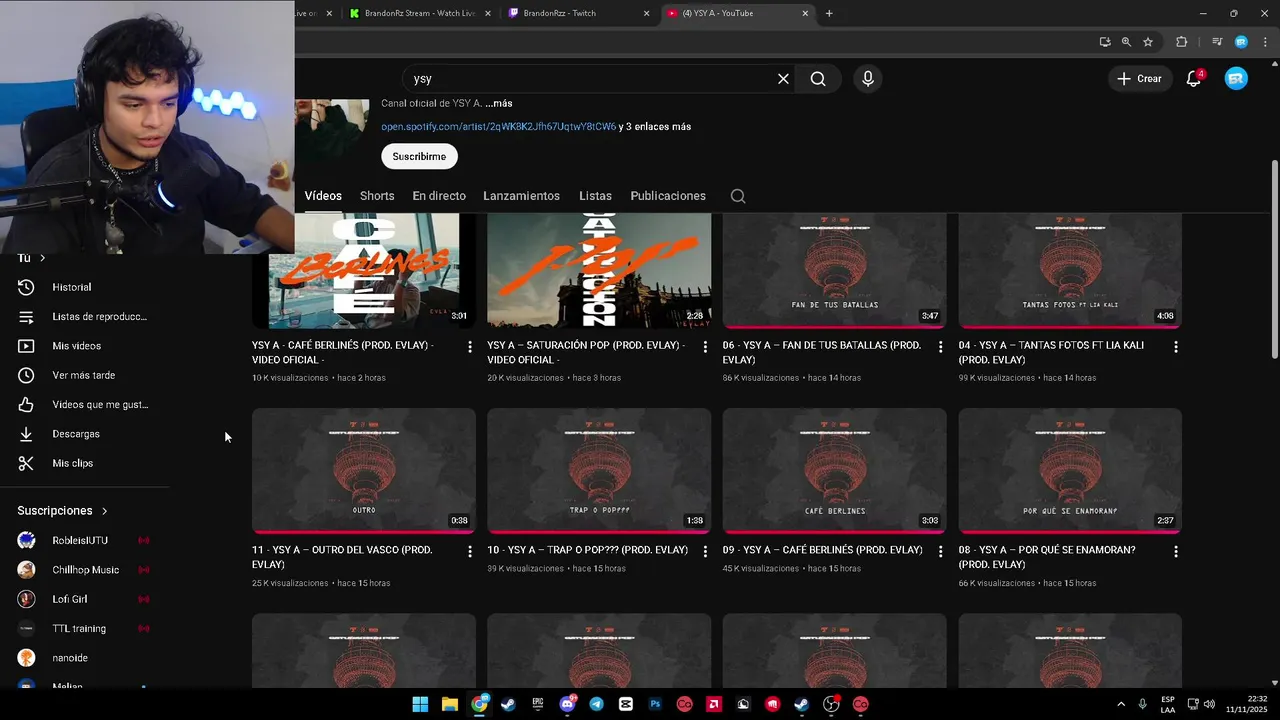The image size is (1280, 720).
Task: Play the Saturación Pop video thumbnail
Action: click(599, 270)
